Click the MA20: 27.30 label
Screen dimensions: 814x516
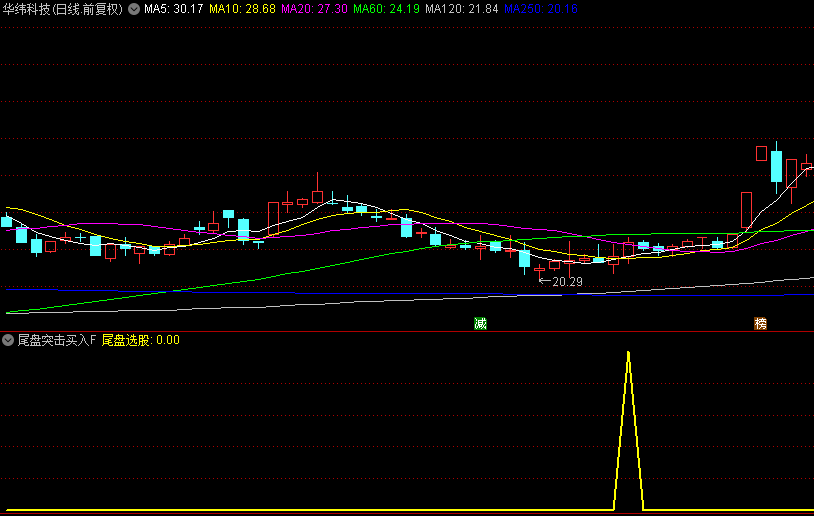[314, 9]
